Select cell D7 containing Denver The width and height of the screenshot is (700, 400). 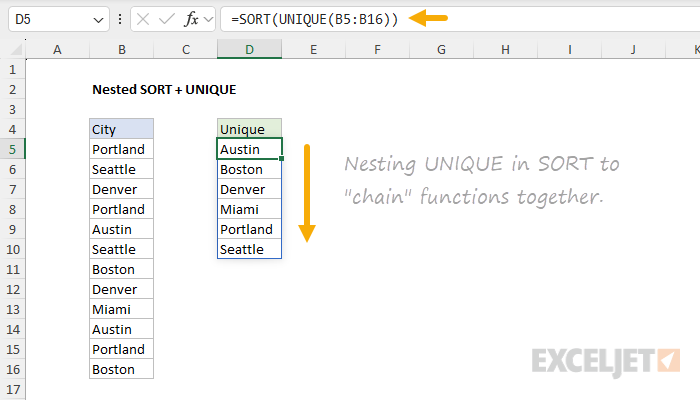pyautogui.click(x=250, y=190)
